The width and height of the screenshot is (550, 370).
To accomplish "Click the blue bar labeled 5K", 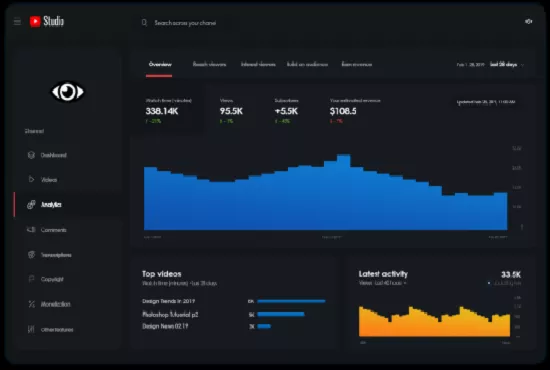I will [x=281, y=314].
